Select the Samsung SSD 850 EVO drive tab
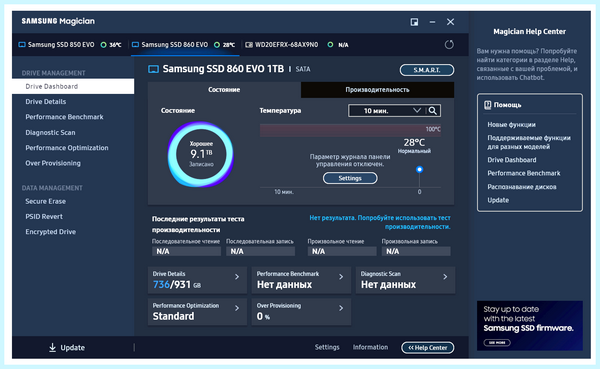Image resolution: width=600 pixels, height=369 pixels. pyautogui.click(x=70, y=45)
